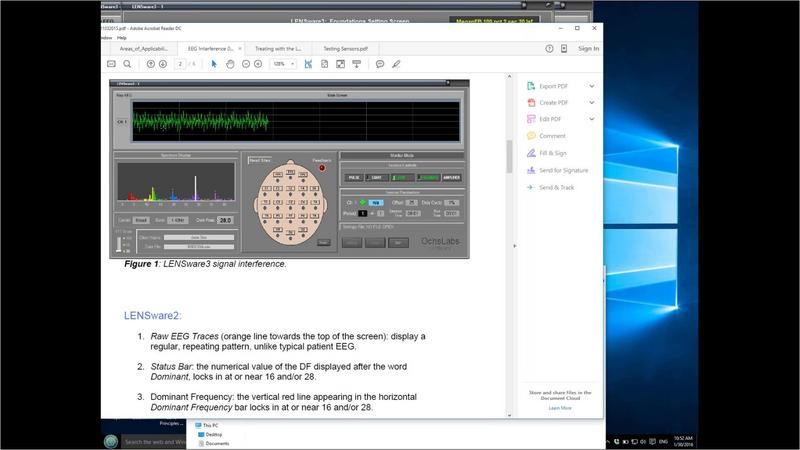Switch to Testing Sensors.pdf tab
Image resolution: width=800 pixels, height=450 pixels.
[345, 48]
